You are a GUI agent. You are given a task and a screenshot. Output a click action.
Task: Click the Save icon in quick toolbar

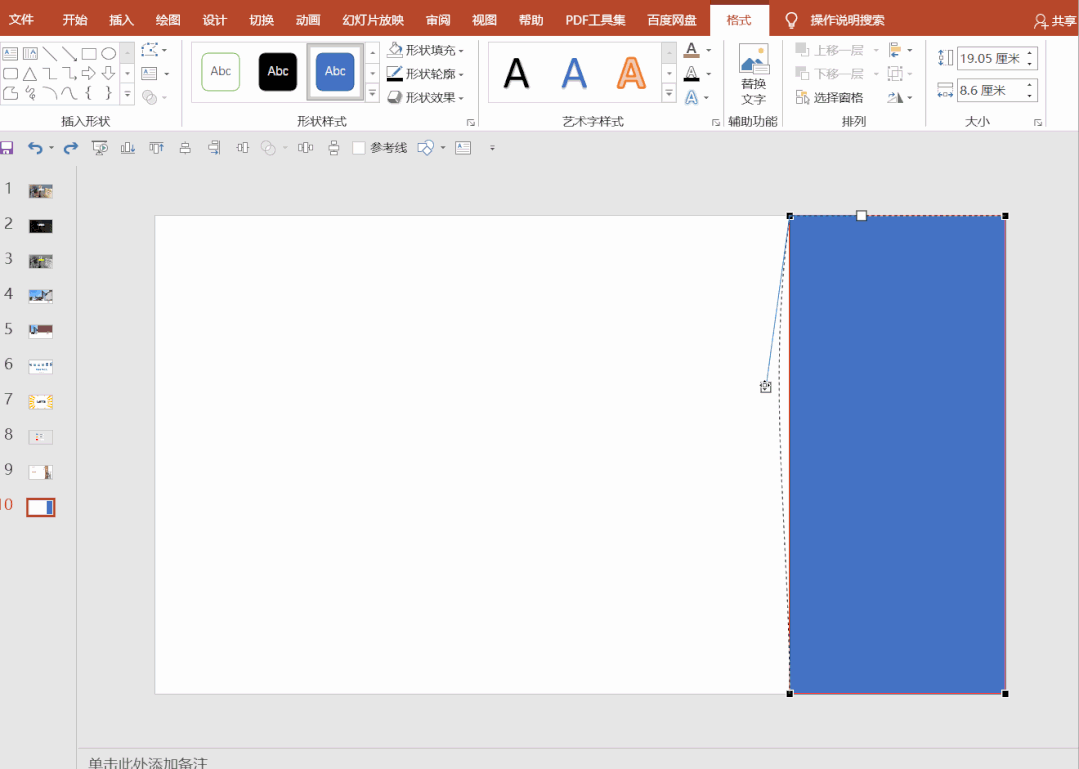point(7,148)
